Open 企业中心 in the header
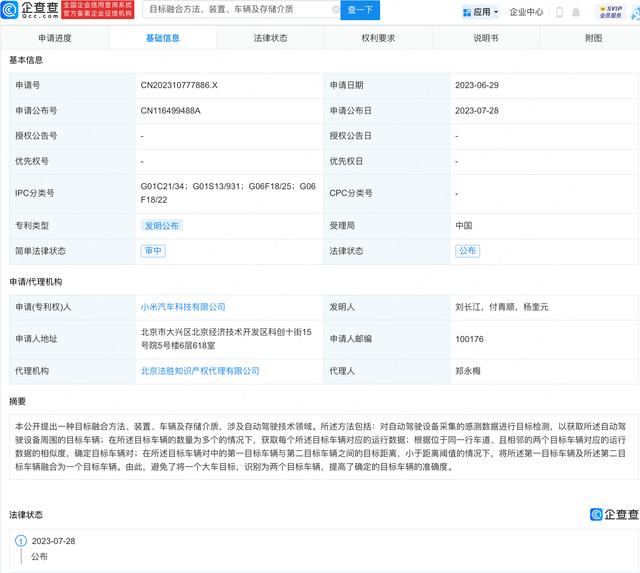The height and width of the screenshot is (573, 640). [x=526, y=12]
